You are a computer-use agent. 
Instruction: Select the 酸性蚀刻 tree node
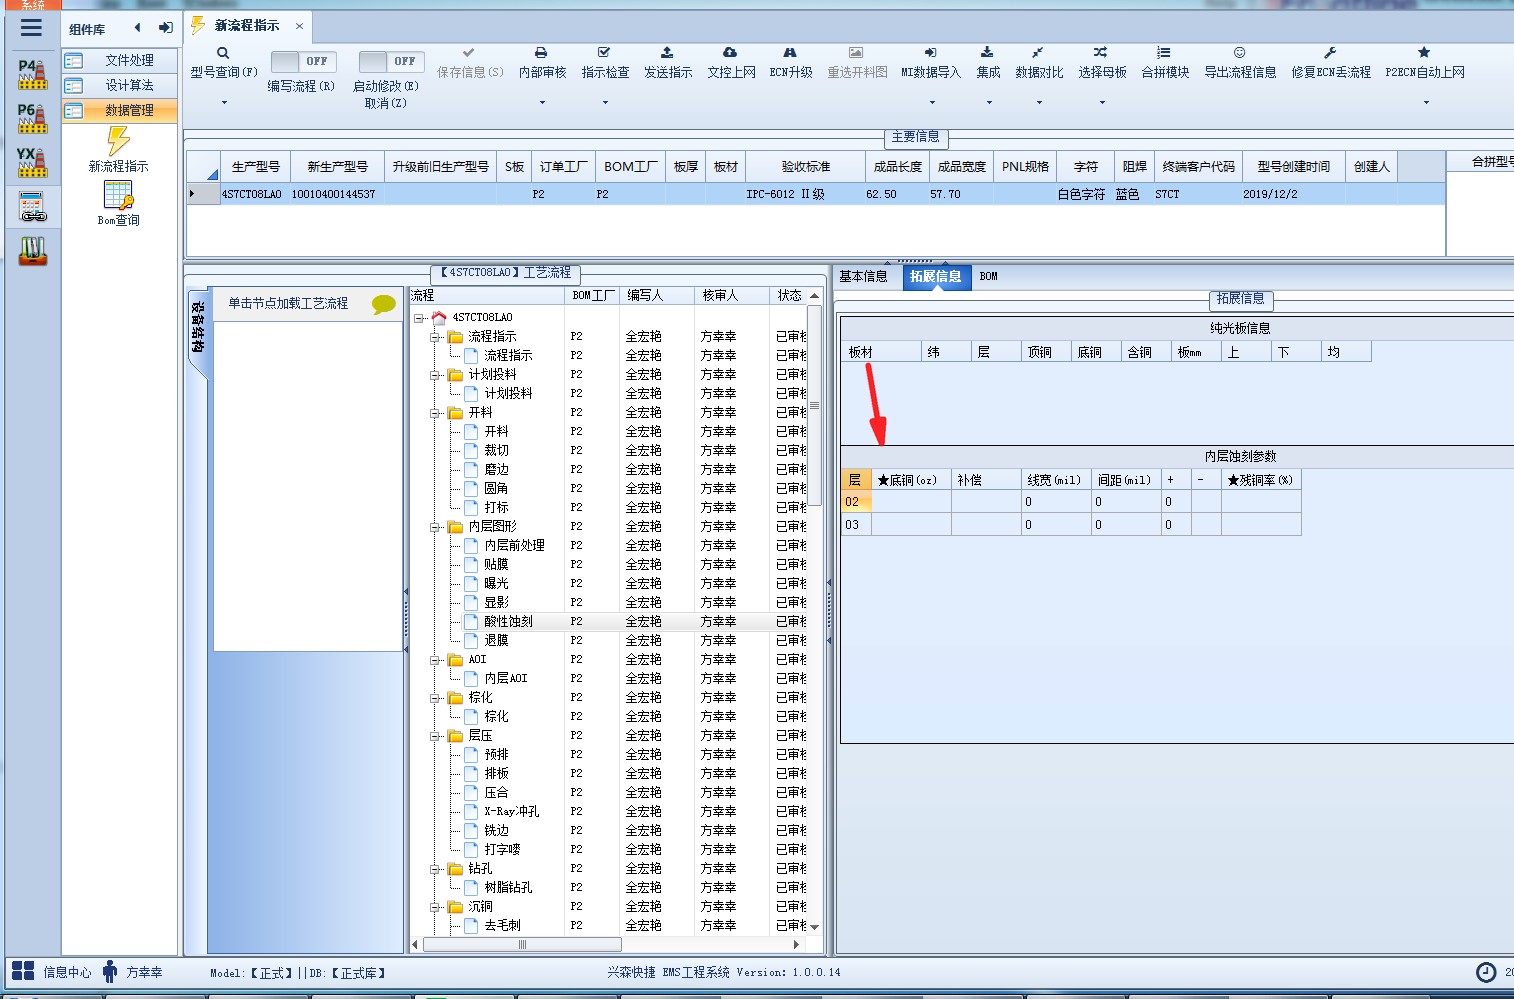pyautogui.click(x=508, y=622)
